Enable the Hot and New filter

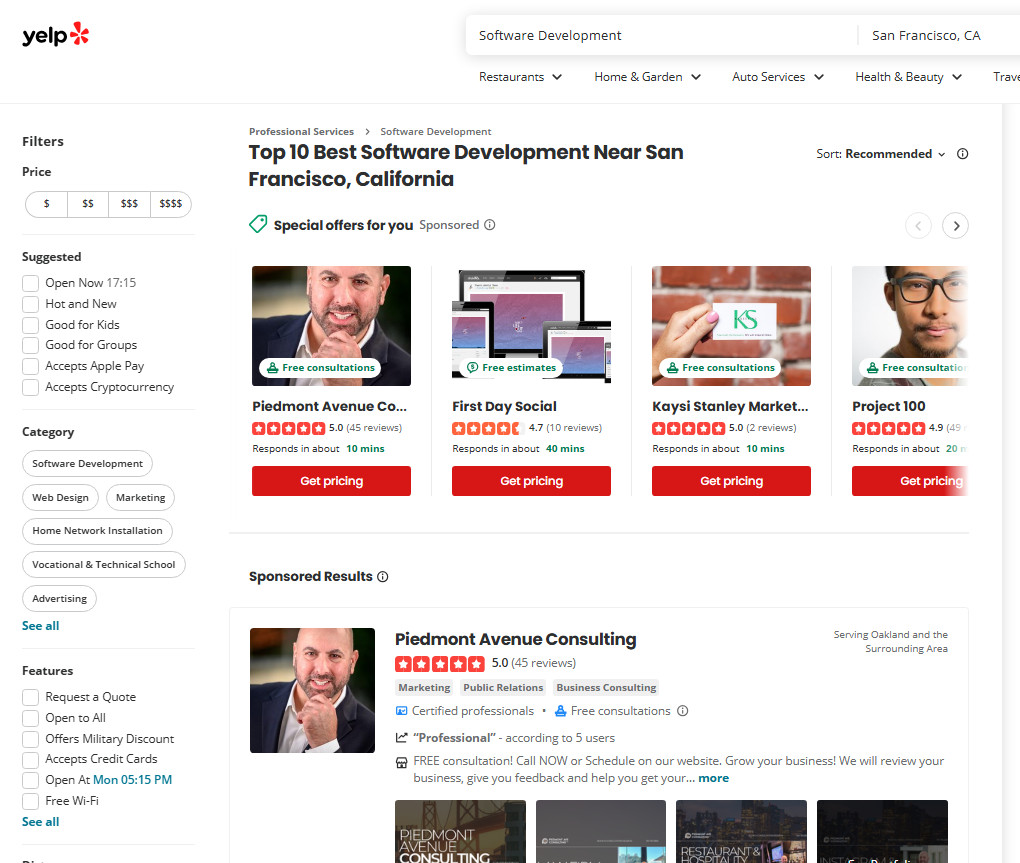tap(30, 304)
